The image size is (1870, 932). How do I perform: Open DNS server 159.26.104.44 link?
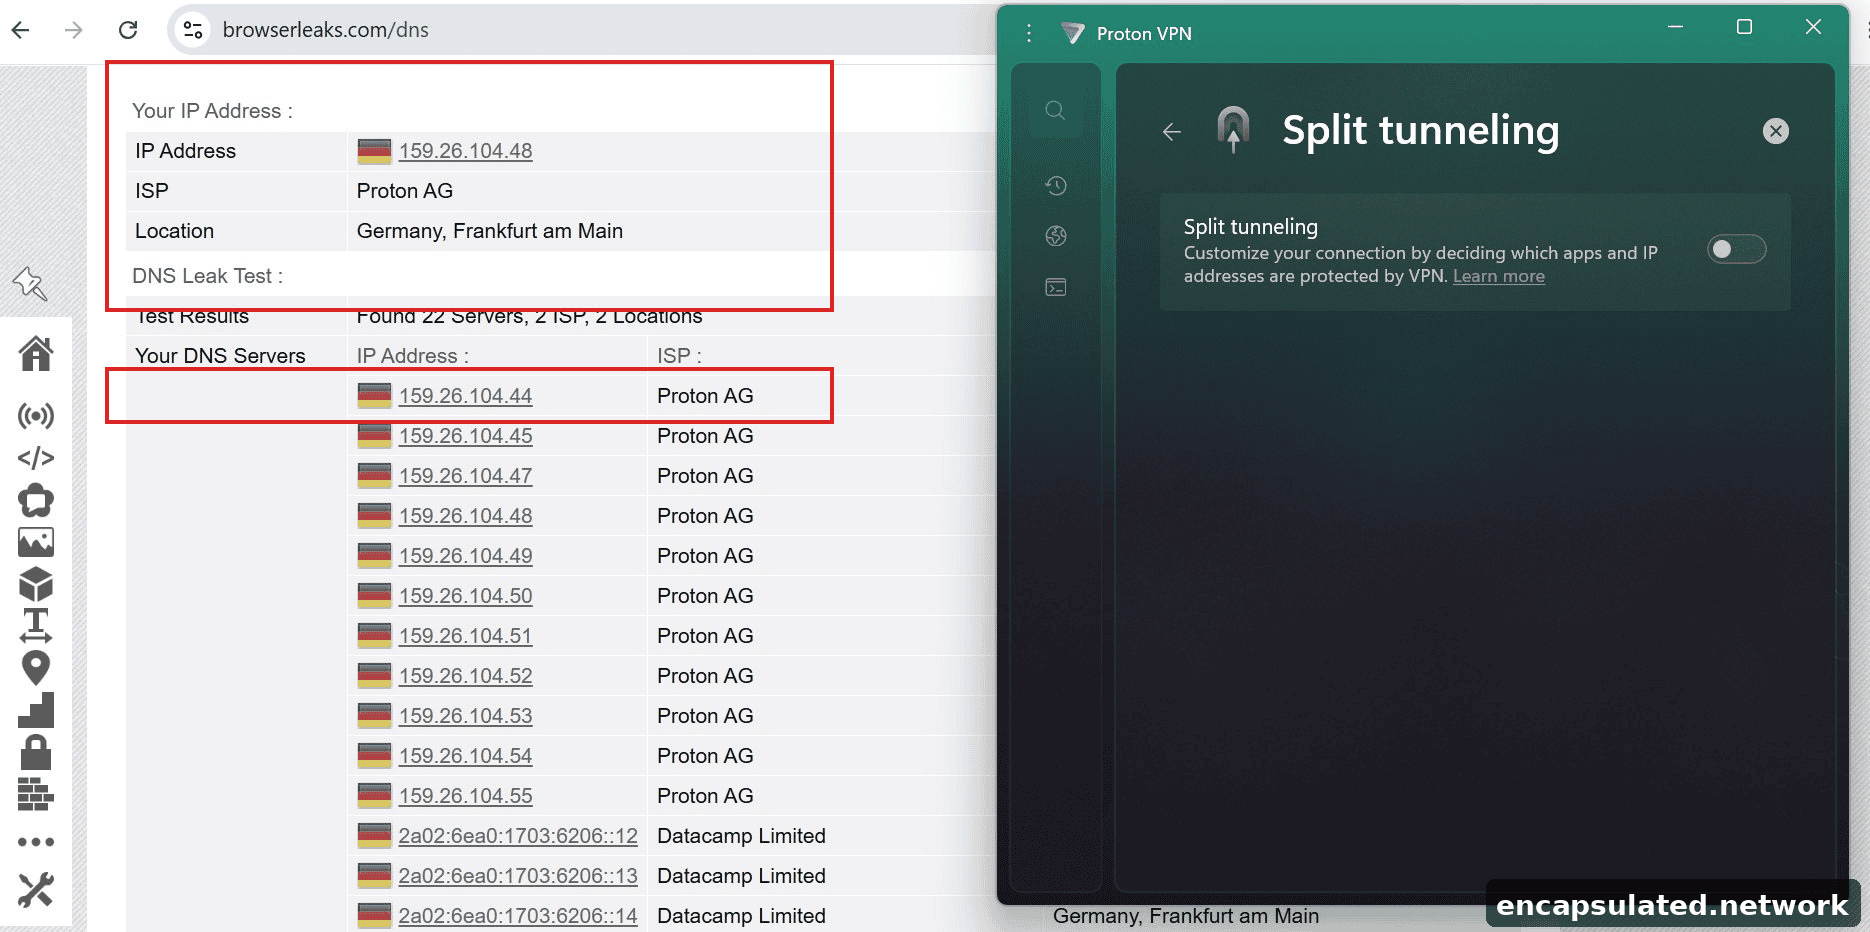(465, 396)
